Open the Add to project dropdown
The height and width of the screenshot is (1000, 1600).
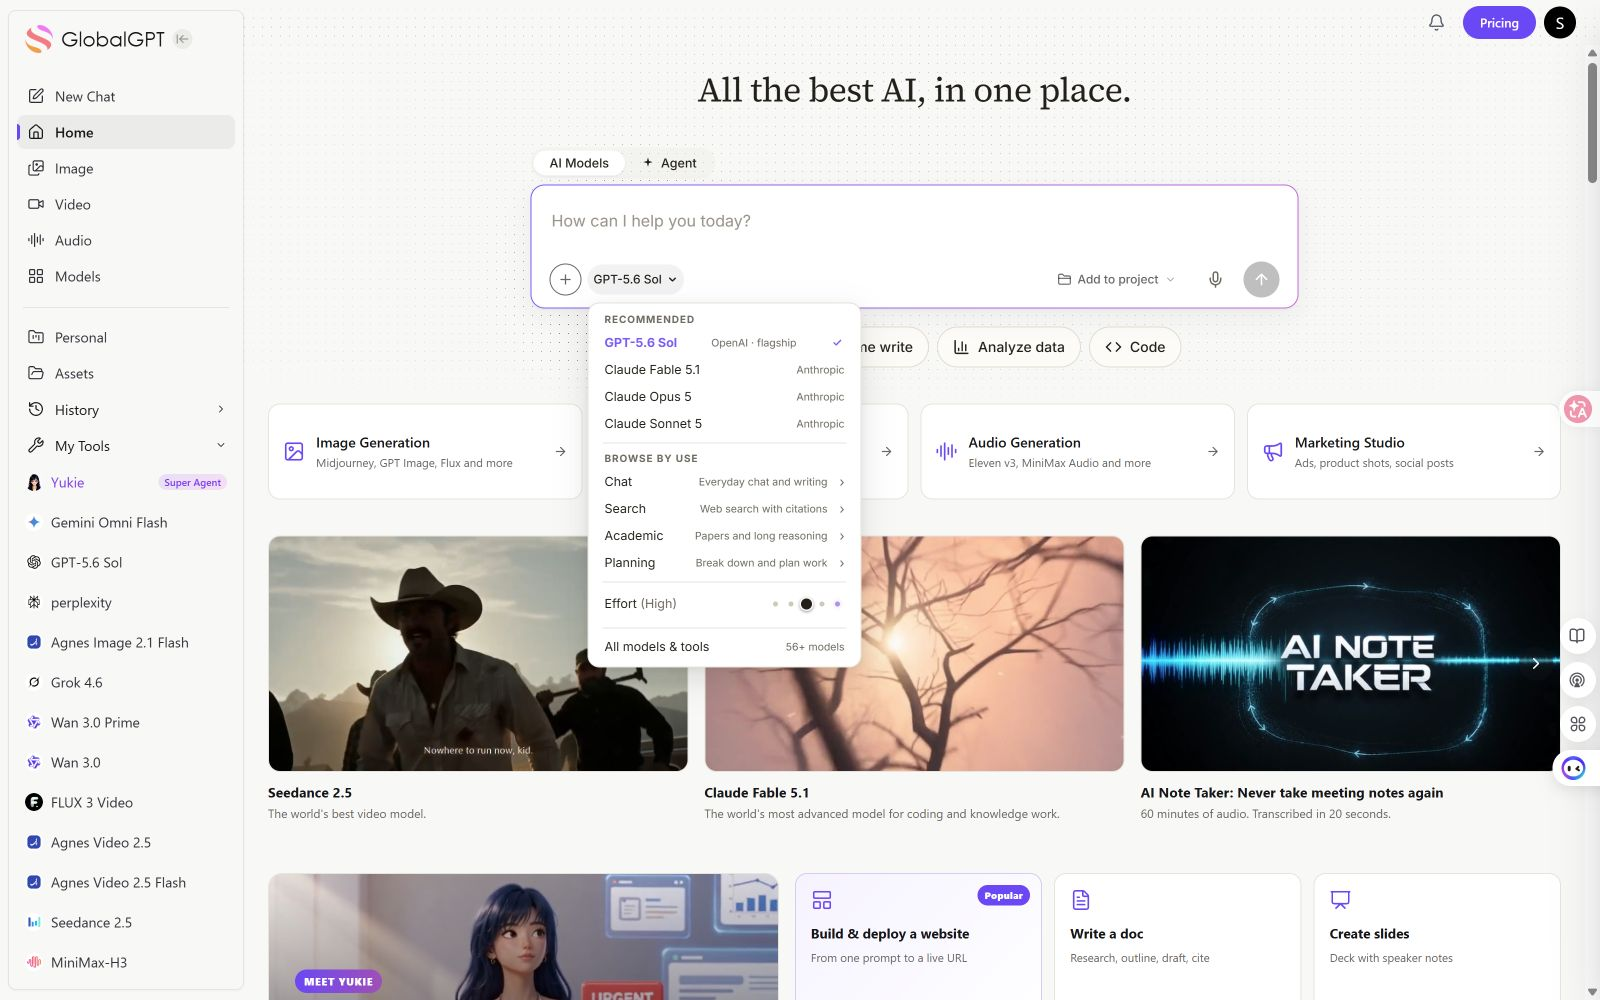click(1116, 279)
